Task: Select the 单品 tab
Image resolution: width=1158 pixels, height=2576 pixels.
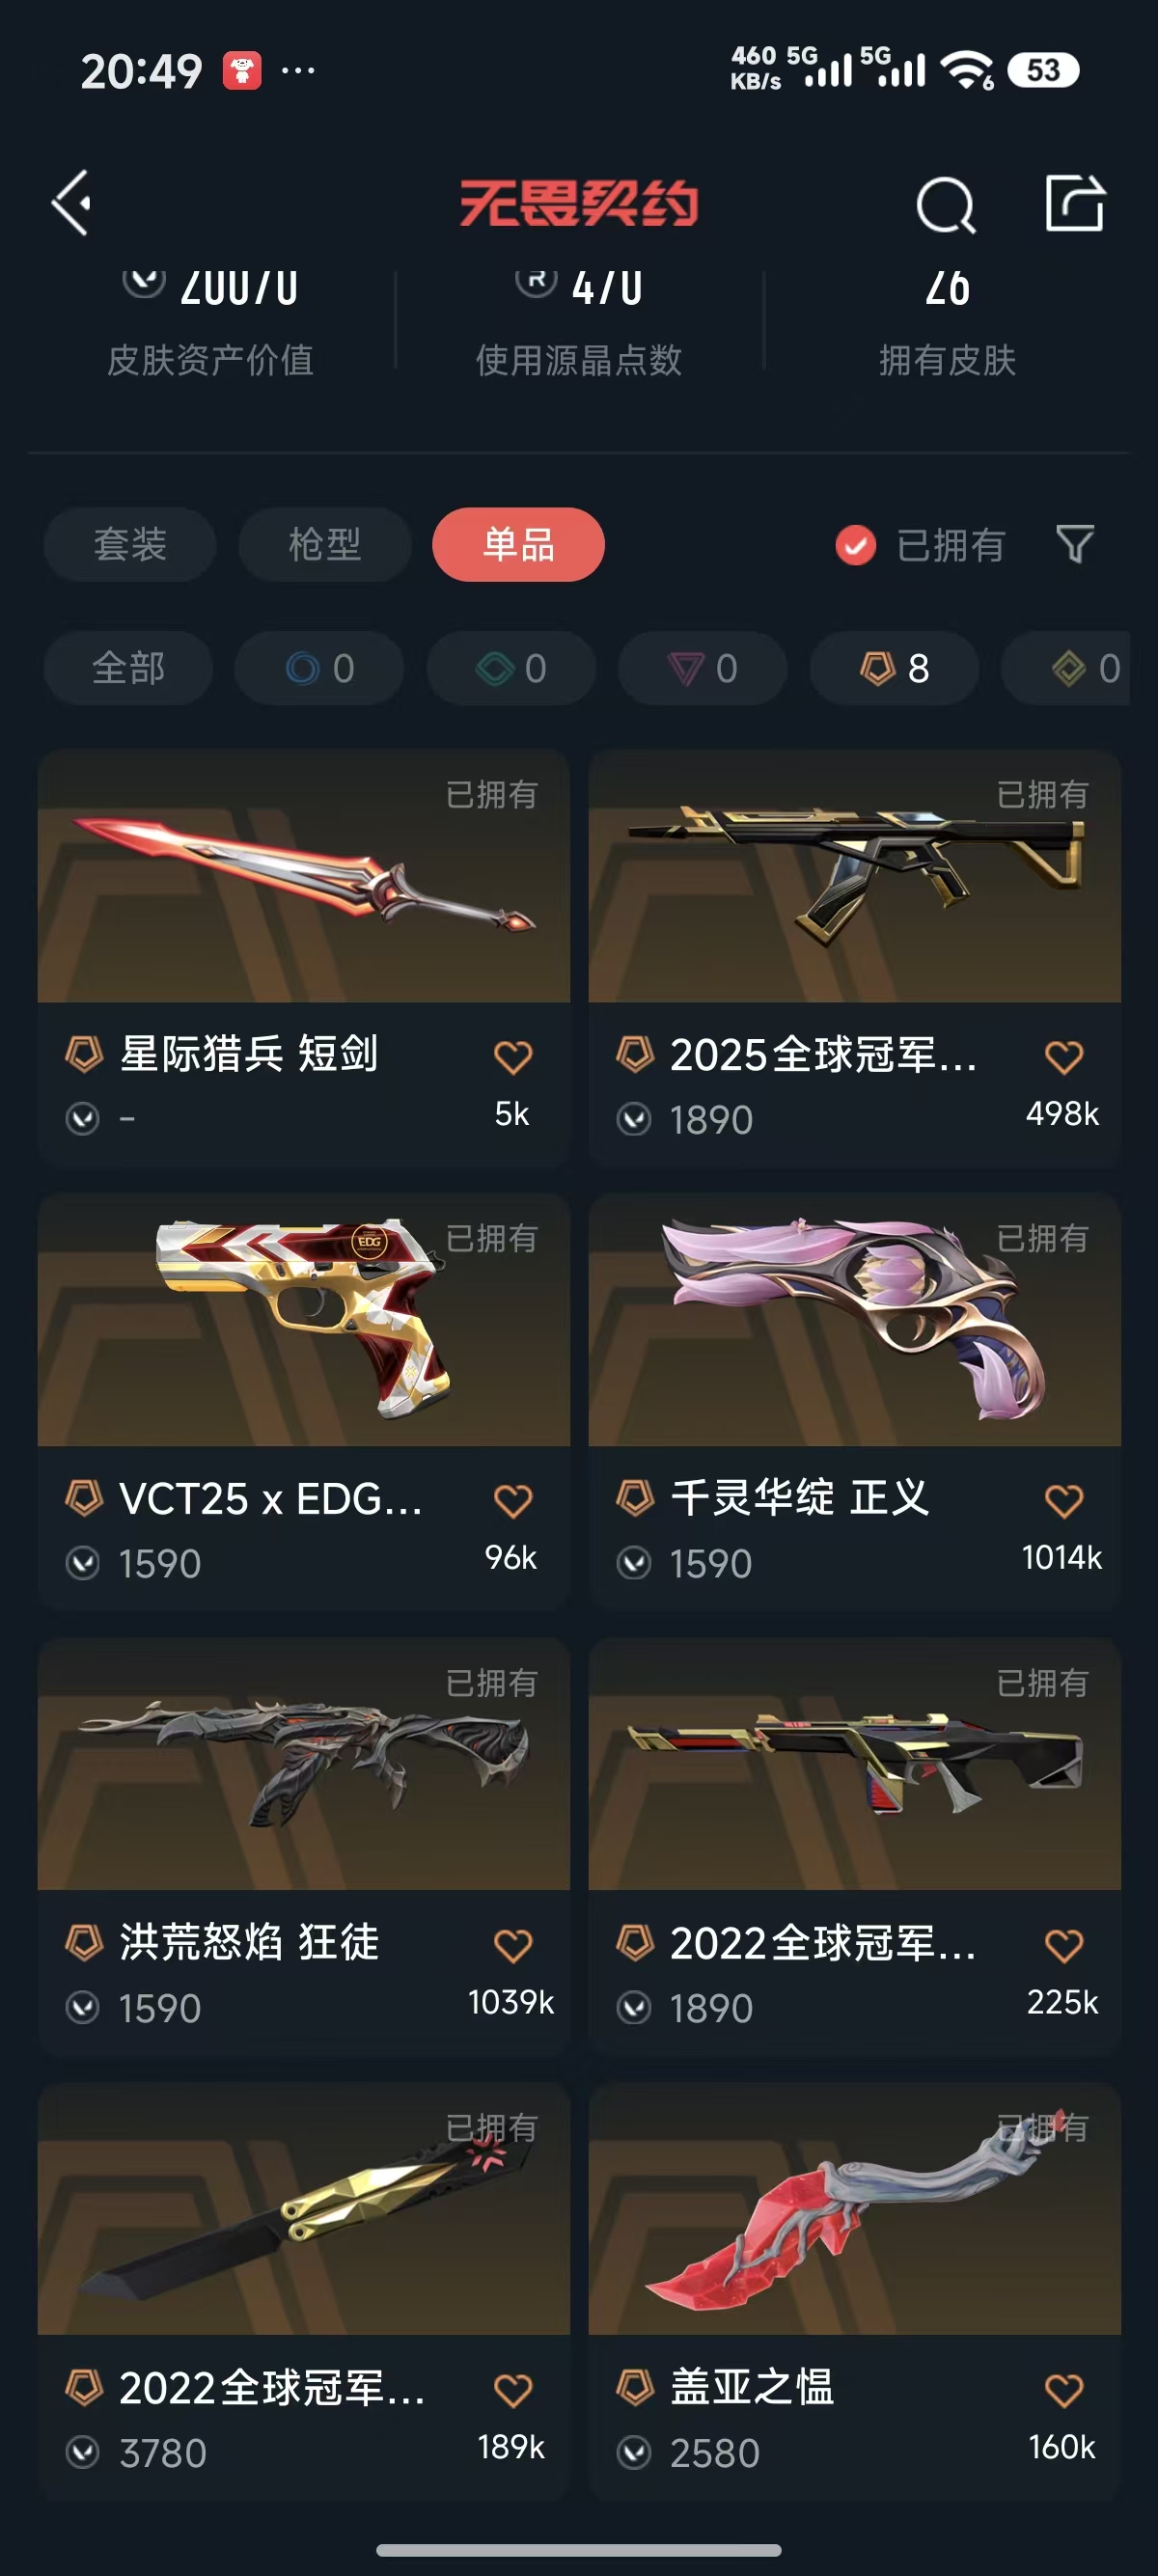Action: (518, 544)
